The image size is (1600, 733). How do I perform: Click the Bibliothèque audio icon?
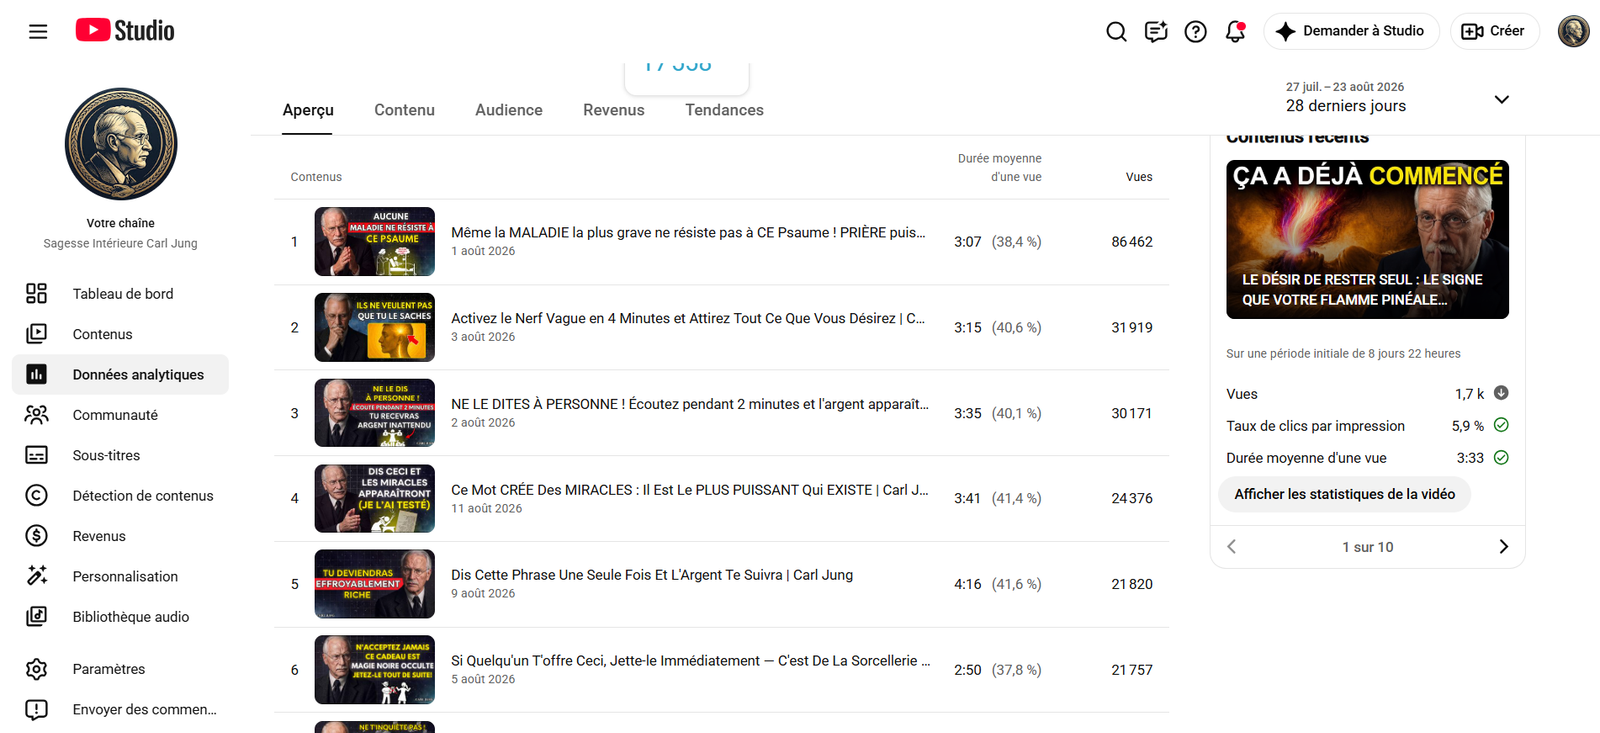pyautogui.click(x=37, y=617)
